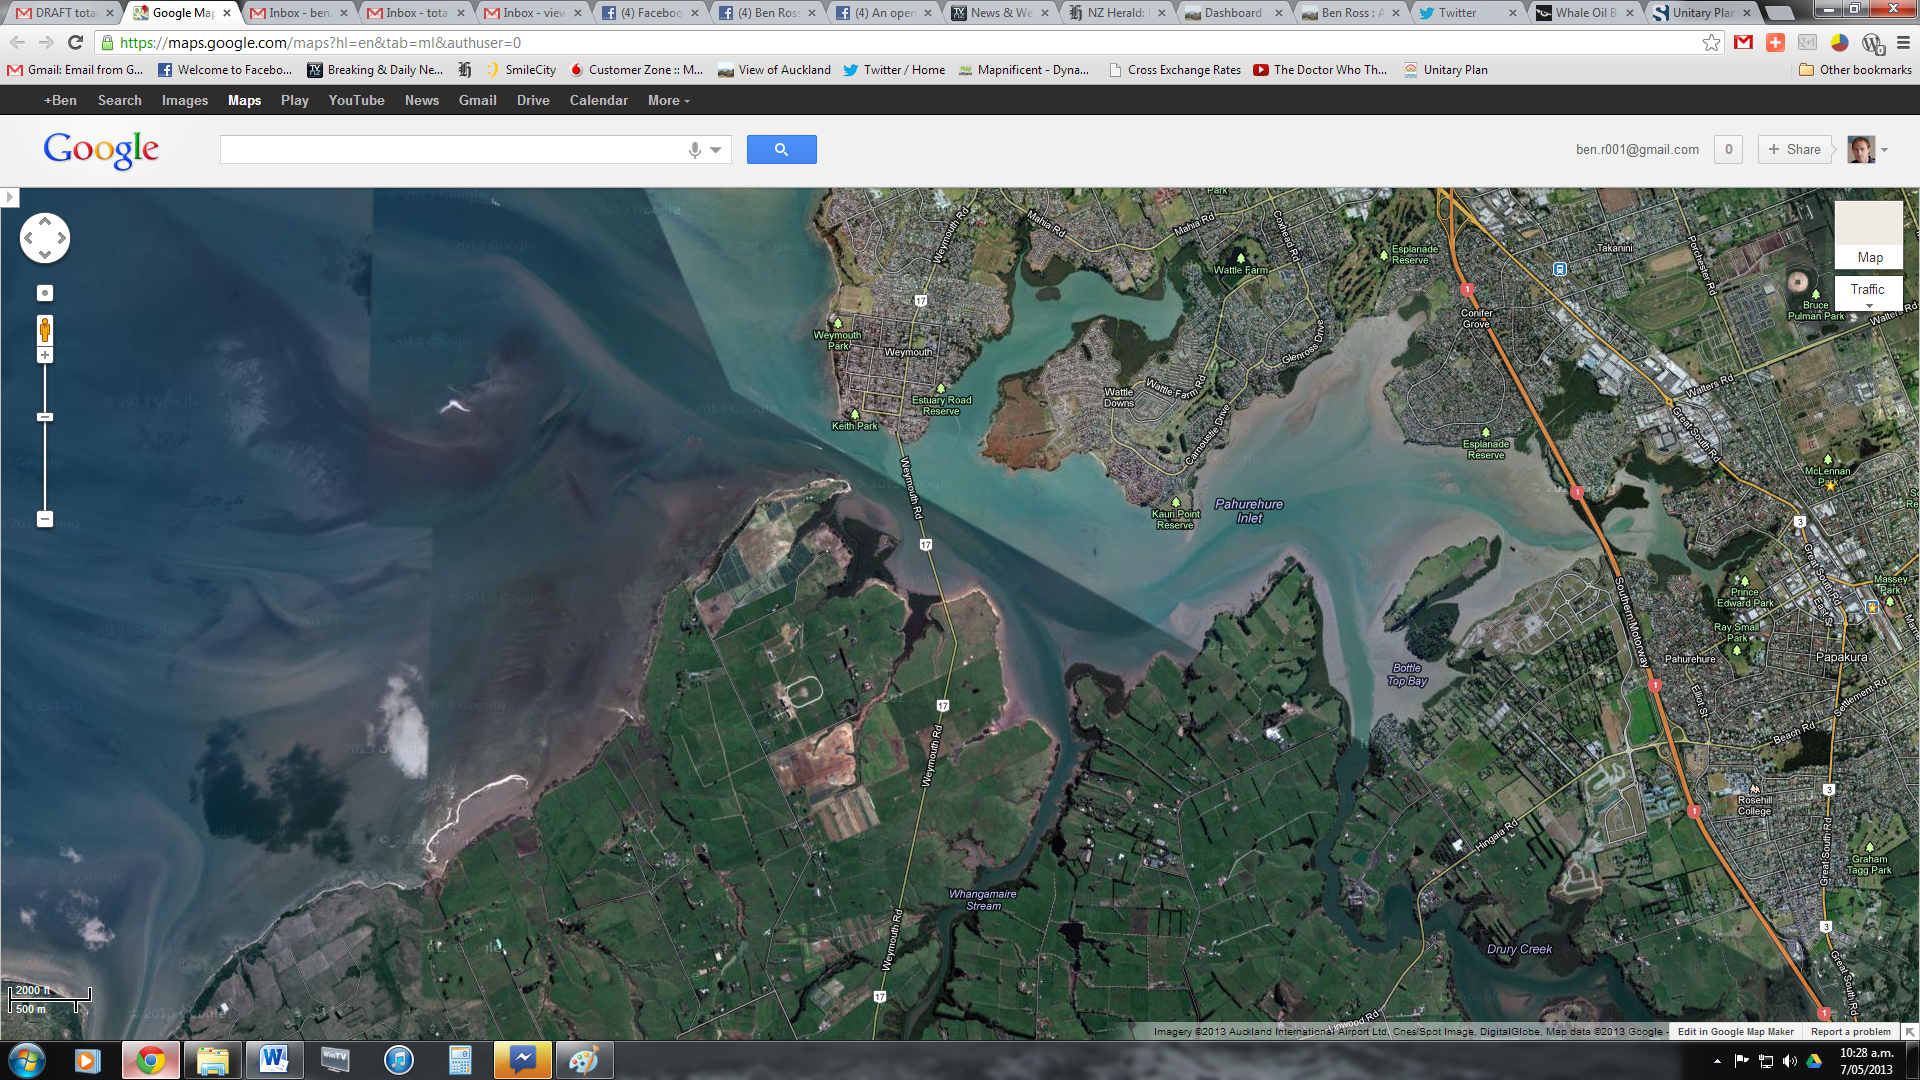Switch to Map view thumbnail
This screenshot has height=1080, width=1920.
click(1868, 234)
